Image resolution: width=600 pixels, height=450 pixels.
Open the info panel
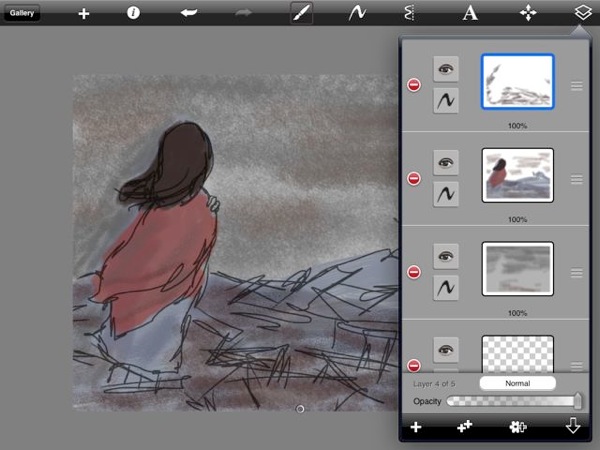click(133, 14)
